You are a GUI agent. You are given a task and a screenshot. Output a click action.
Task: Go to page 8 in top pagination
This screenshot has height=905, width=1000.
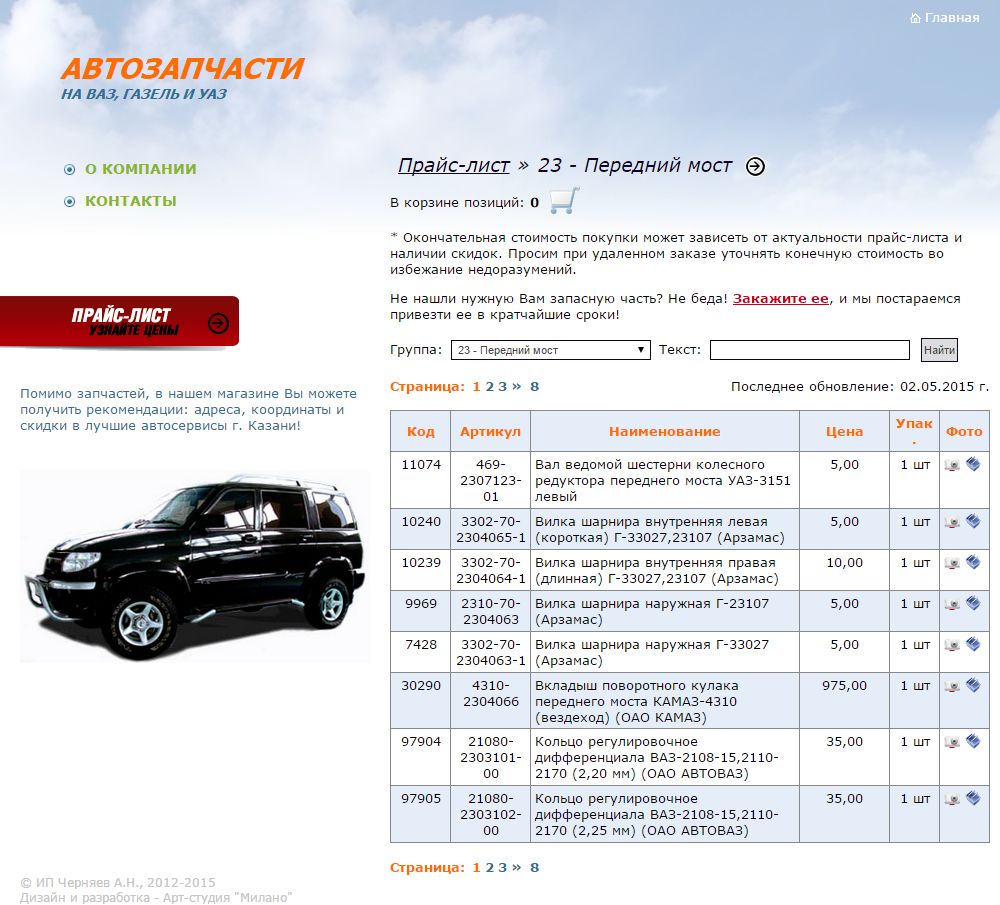click(535, 387)
